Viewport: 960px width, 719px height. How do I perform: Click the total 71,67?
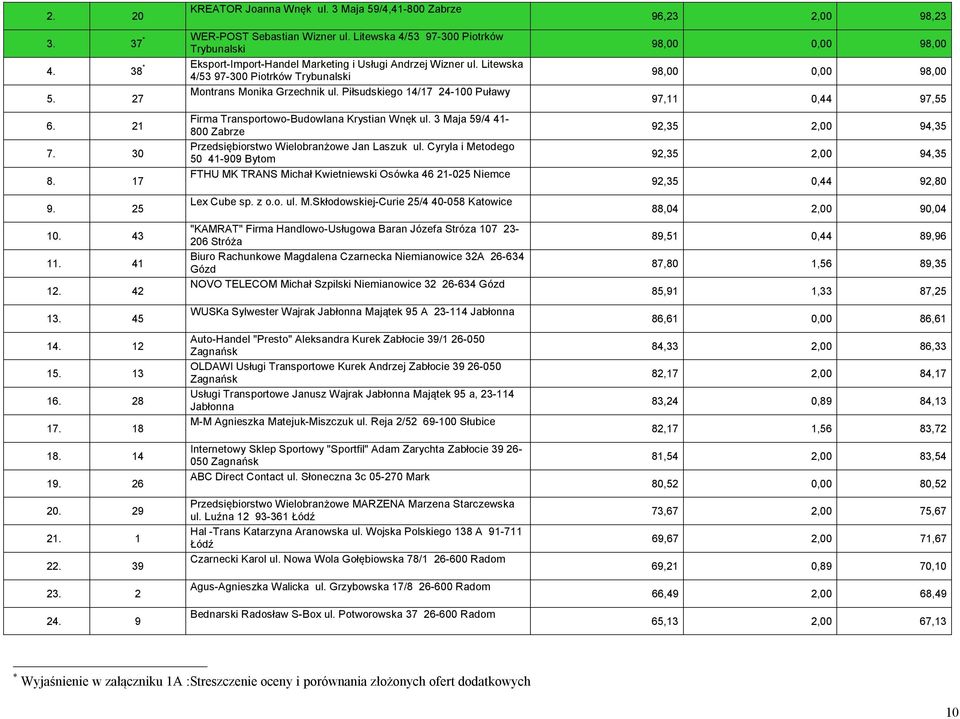click(x=932, y=540)
